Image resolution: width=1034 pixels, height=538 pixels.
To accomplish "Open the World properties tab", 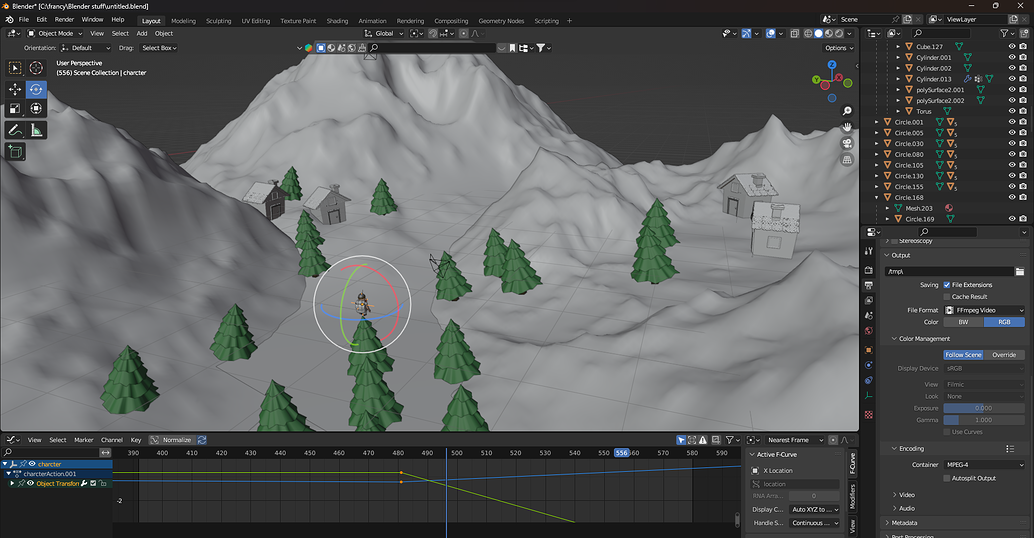I will tap(868, 331).
